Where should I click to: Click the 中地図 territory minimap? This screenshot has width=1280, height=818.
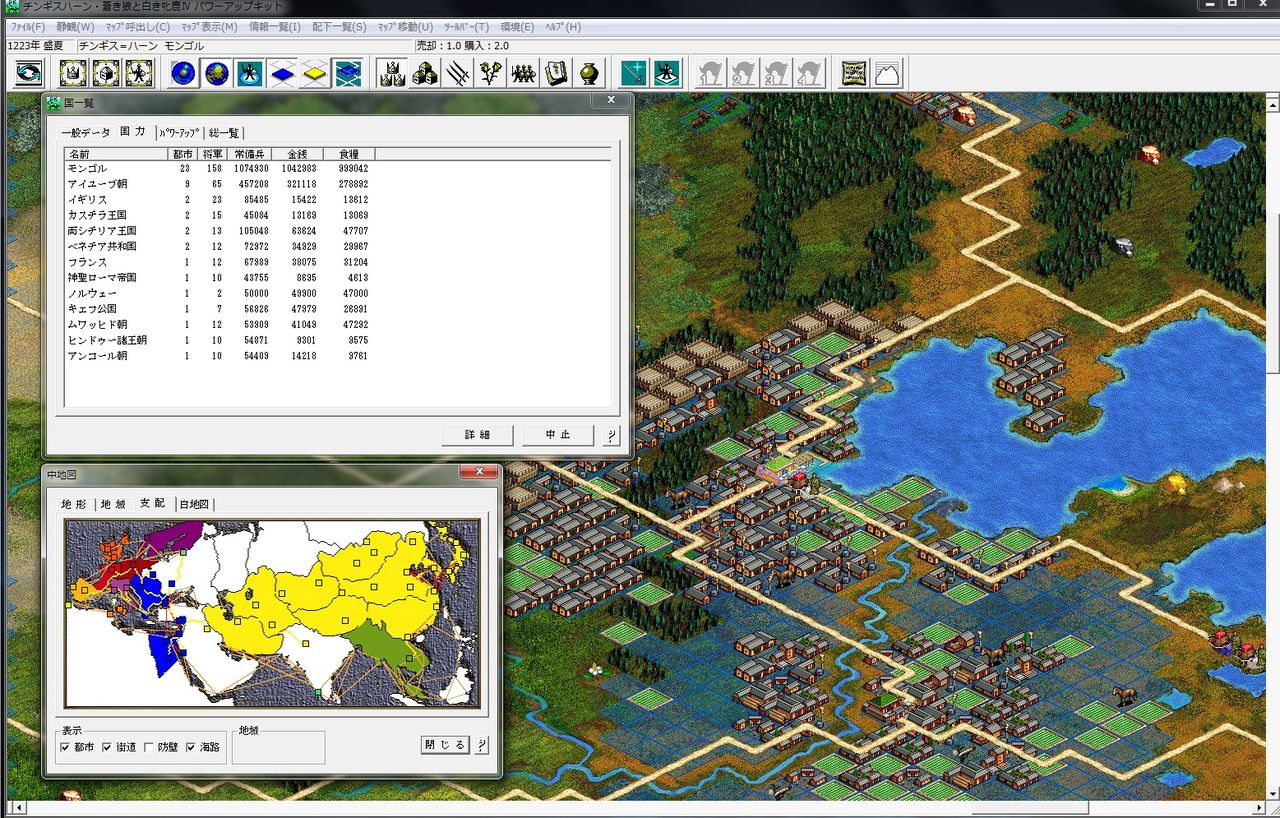272,613
